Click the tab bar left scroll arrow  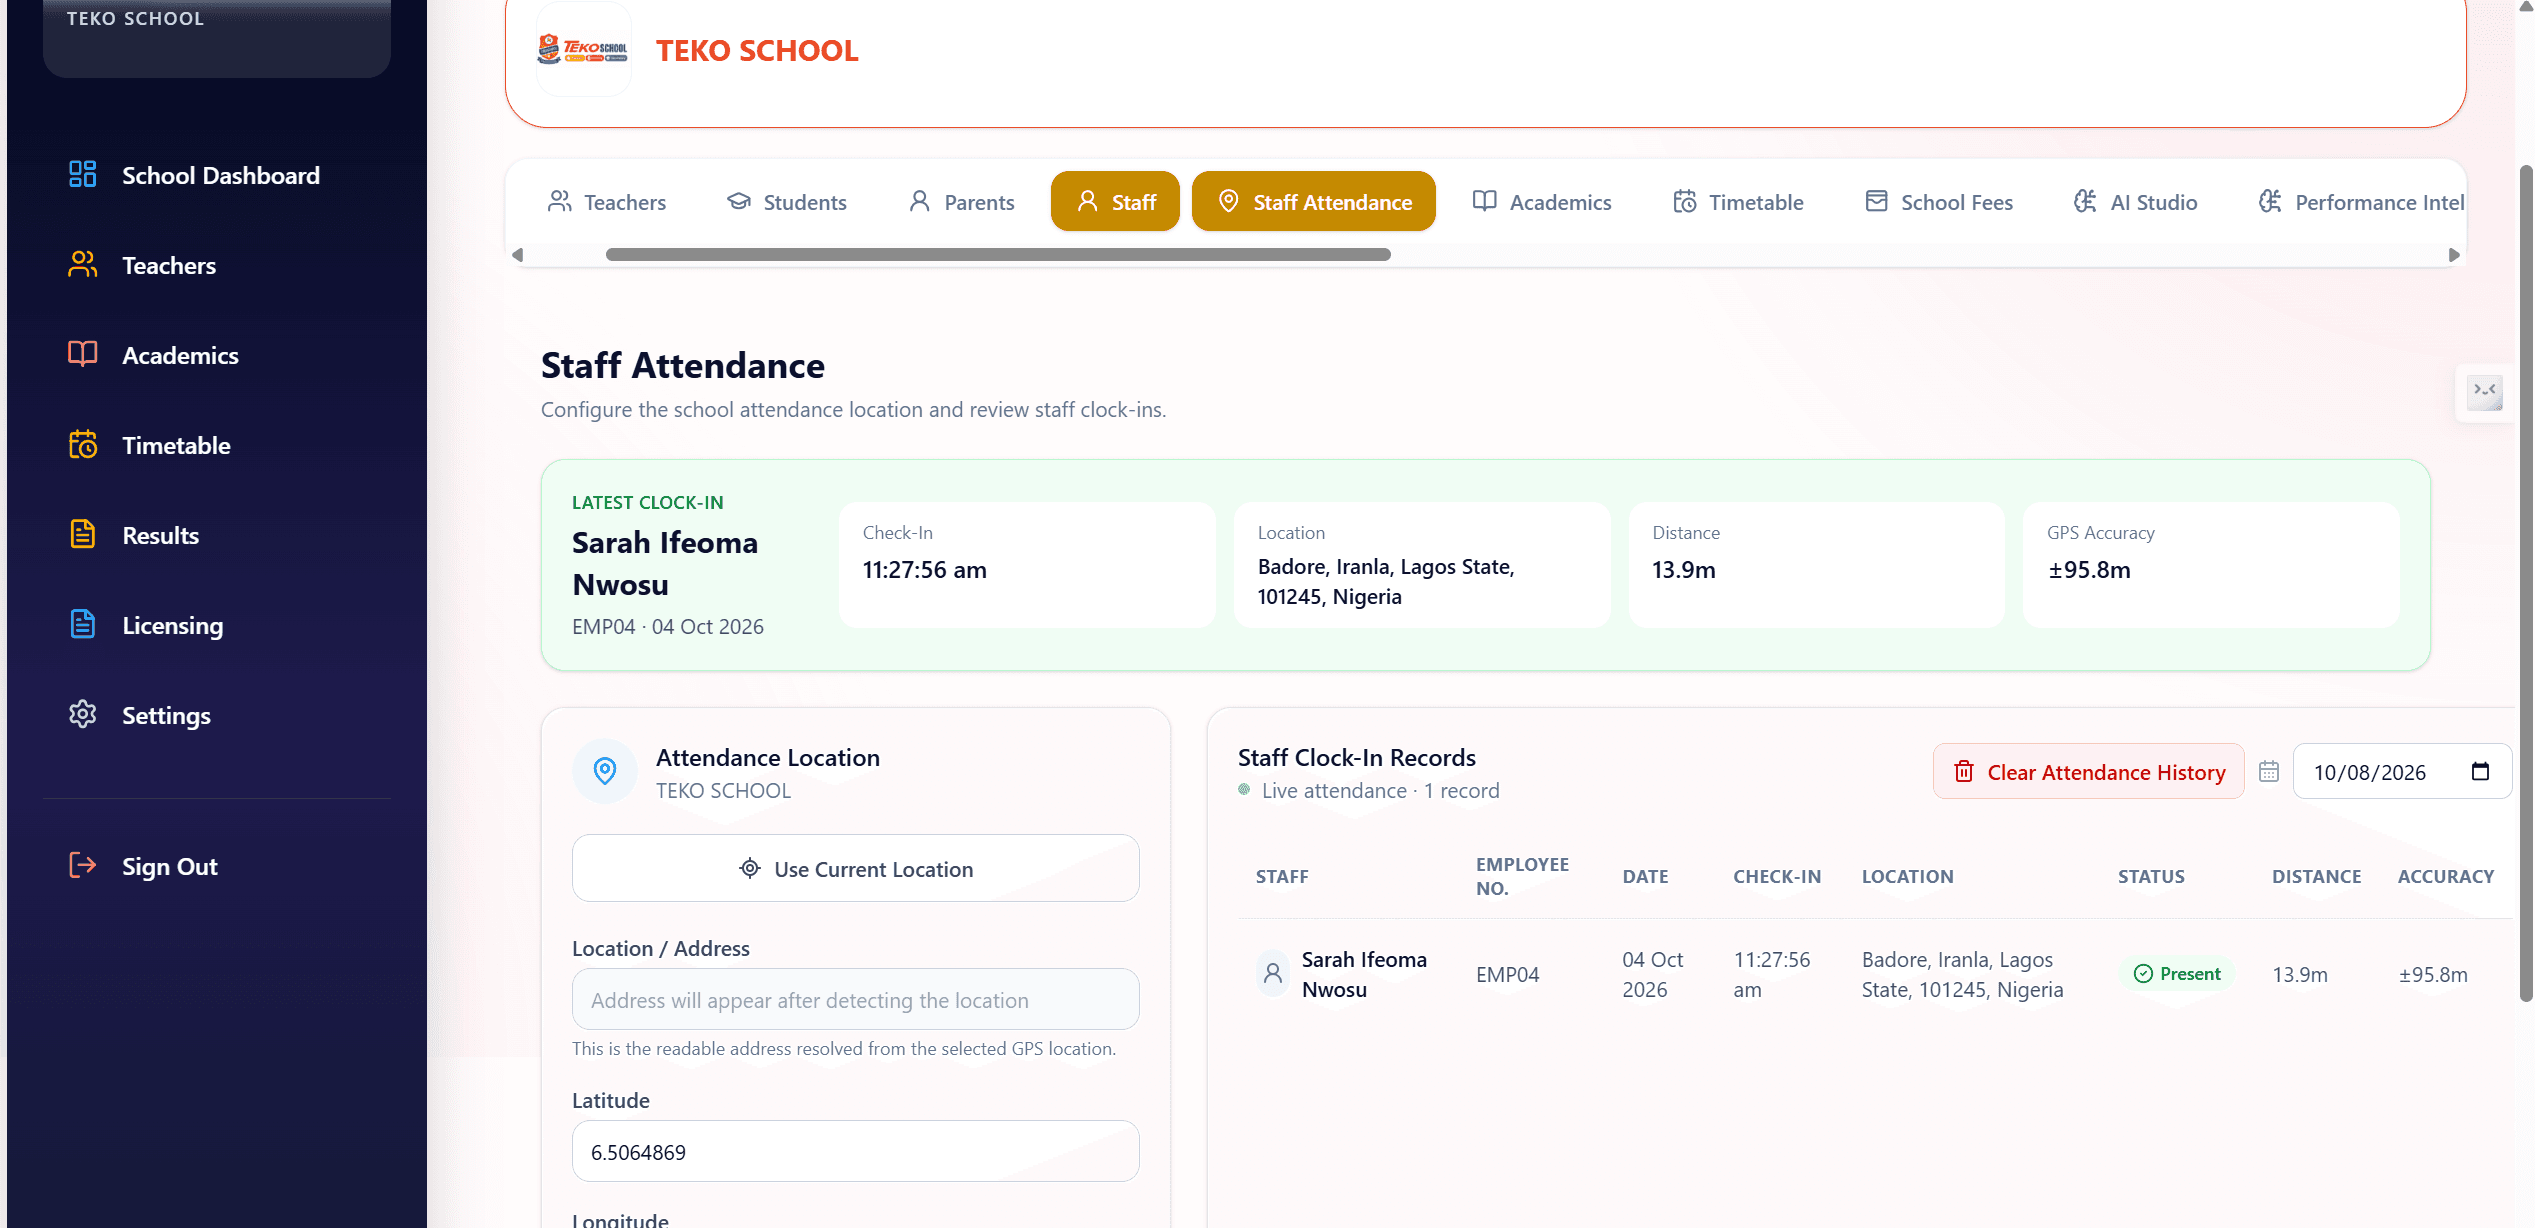point(517,255)
